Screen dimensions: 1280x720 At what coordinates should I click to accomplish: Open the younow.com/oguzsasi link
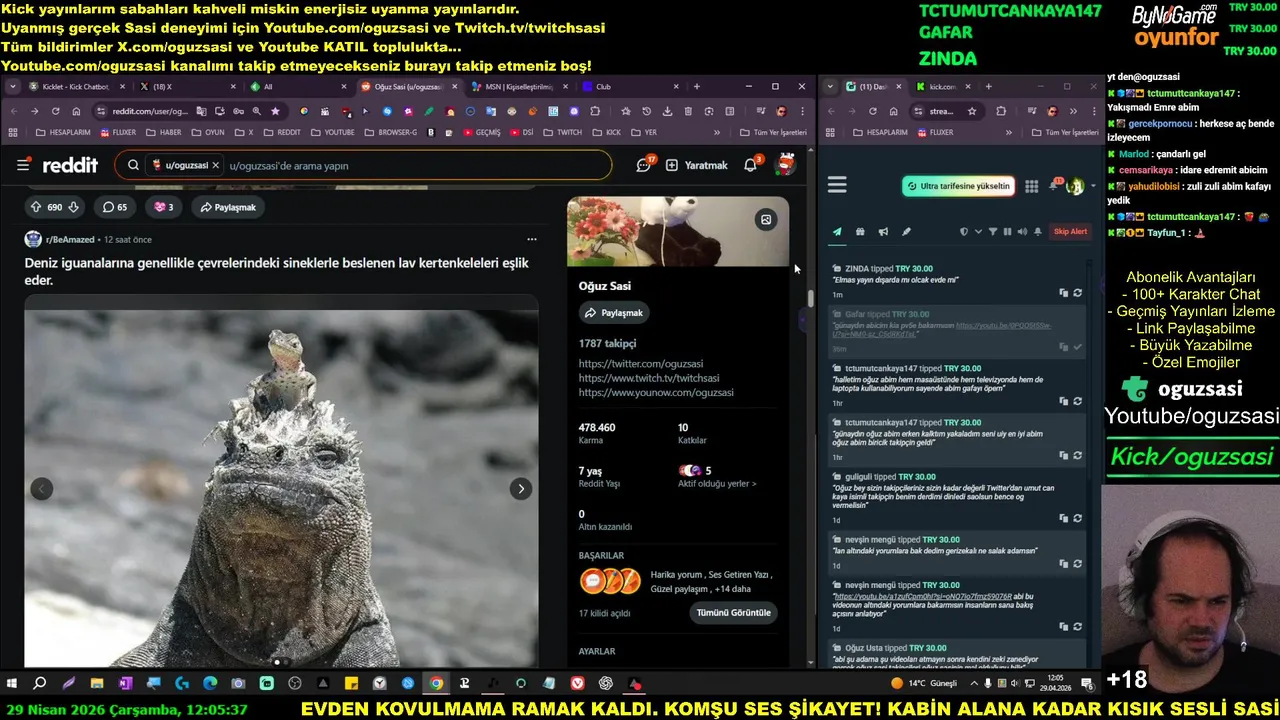(656, 392)
